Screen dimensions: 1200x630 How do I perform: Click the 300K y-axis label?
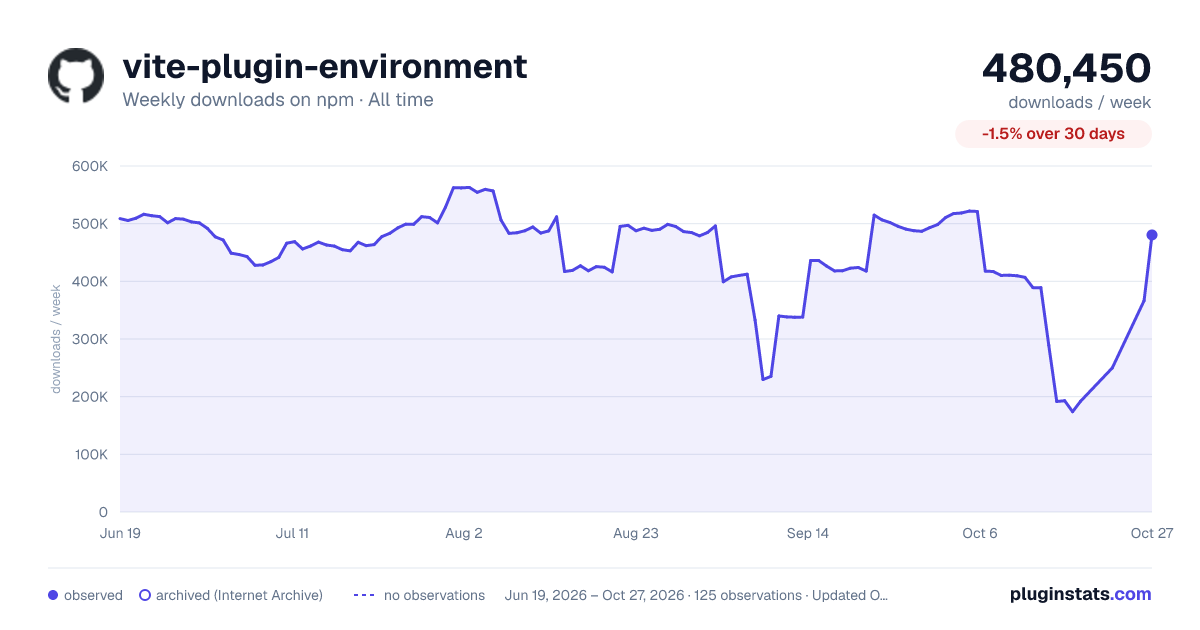(x=90, y=339)
